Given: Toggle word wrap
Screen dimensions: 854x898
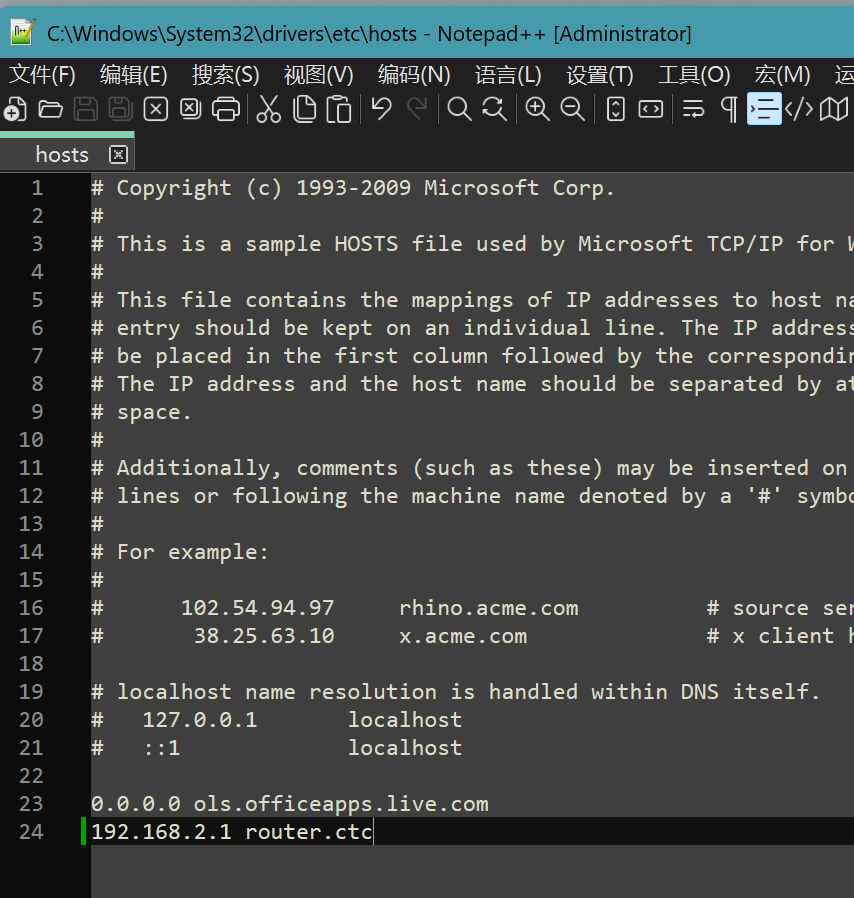Looking at the screenshot, I should click(x=693, y=109).
